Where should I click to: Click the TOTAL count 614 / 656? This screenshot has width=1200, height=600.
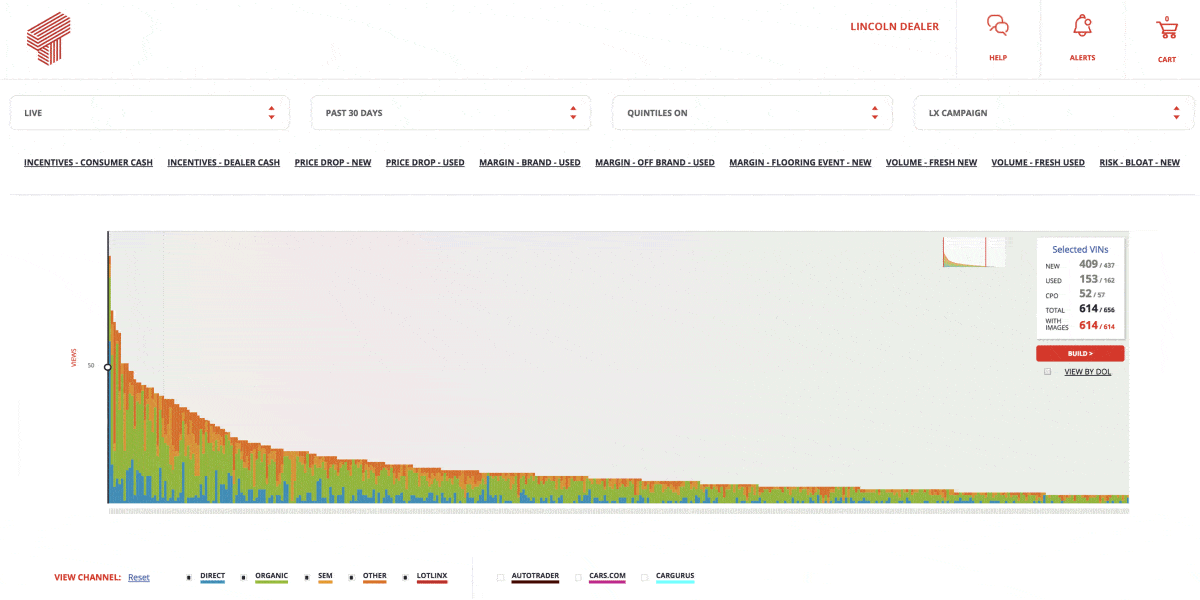pos(1096,309)
